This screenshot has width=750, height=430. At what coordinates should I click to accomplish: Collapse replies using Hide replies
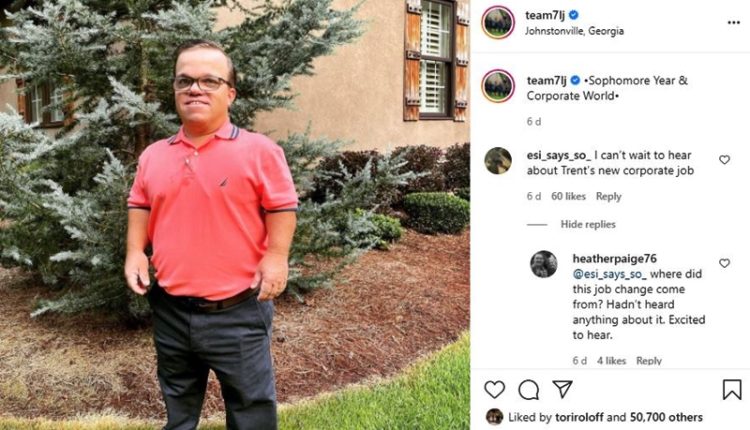pos(588,224)
